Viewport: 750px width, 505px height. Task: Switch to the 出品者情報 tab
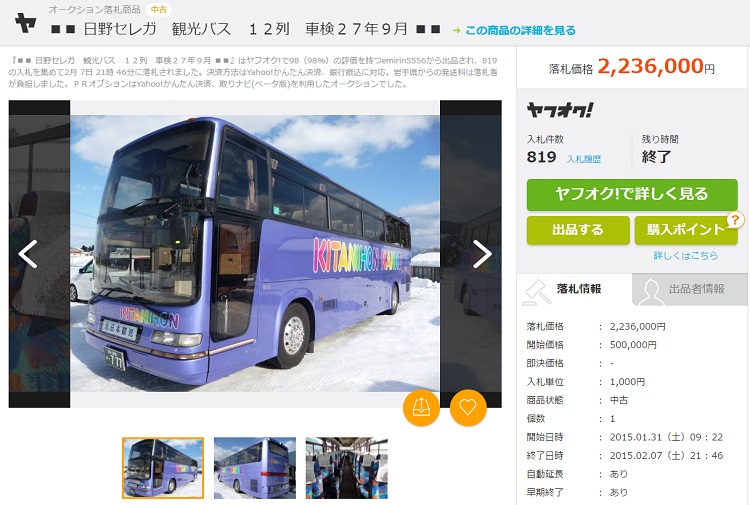click(690, 289)
